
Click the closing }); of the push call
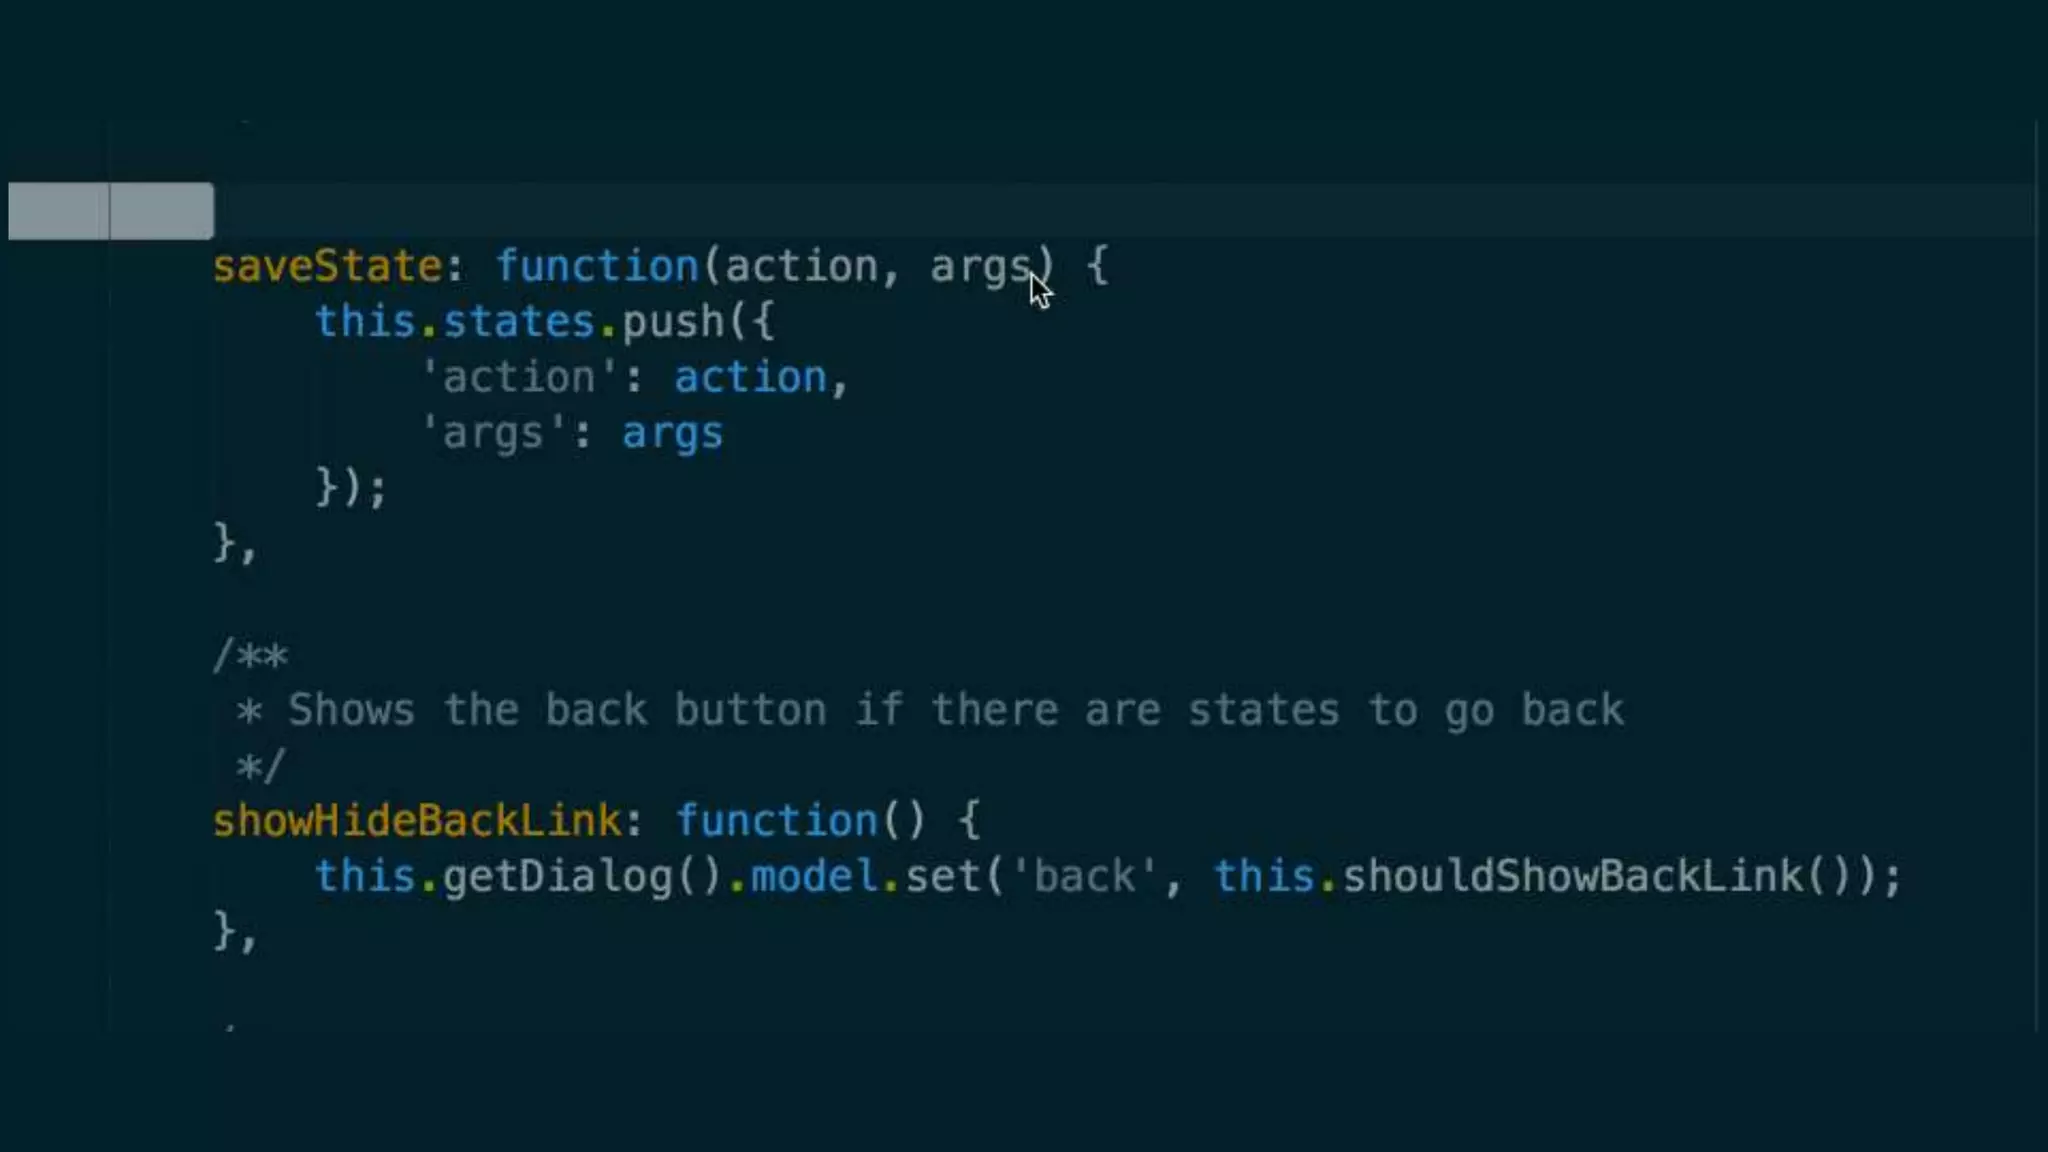(350, 488)
